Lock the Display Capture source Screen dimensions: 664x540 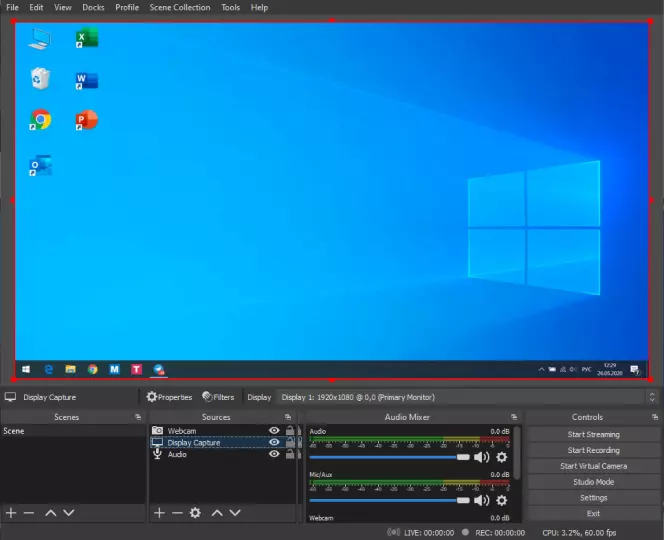click(x=290, y=442)
